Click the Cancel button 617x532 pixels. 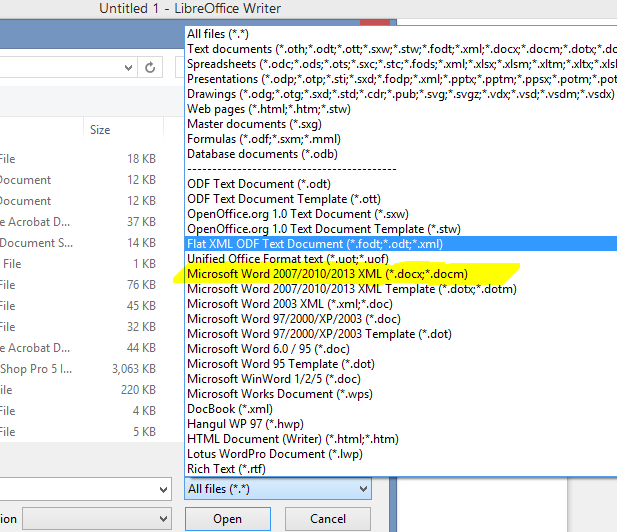(327, 519)
